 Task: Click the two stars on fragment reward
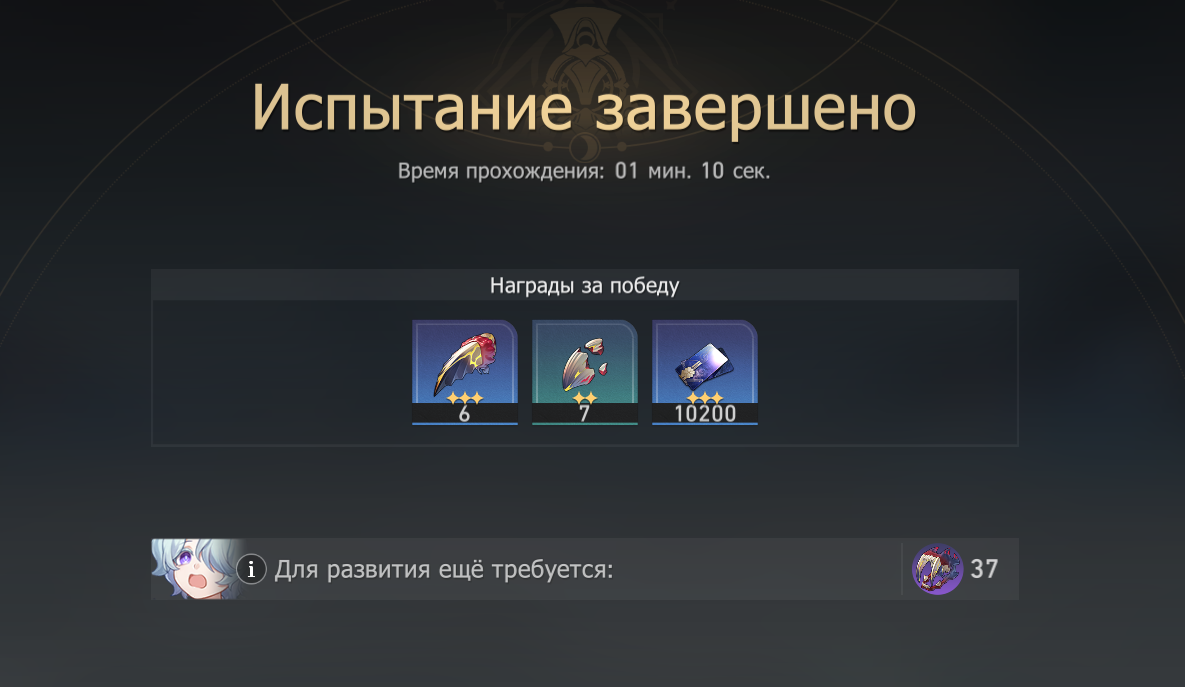point(585,398)
